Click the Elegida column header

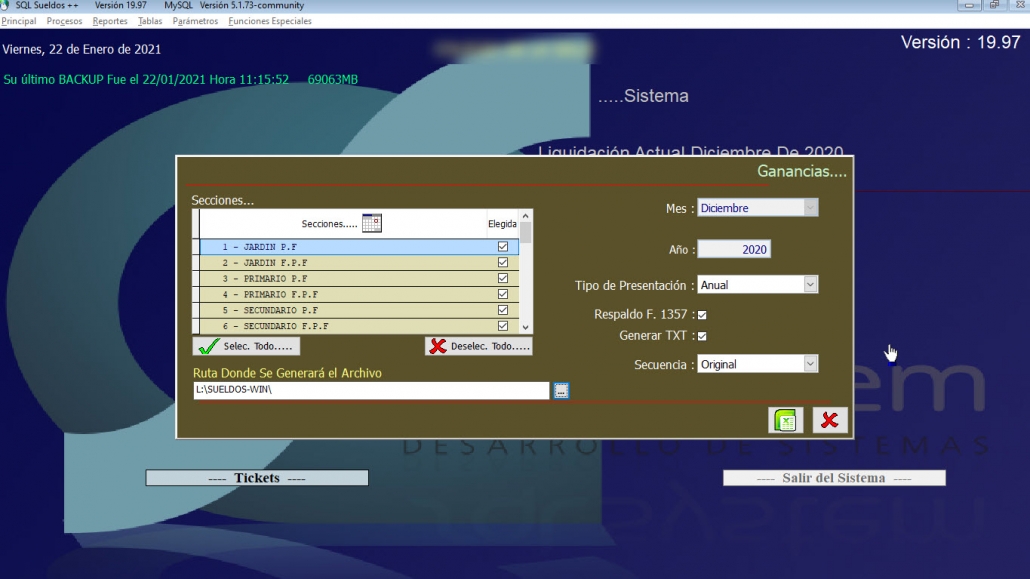503,224
